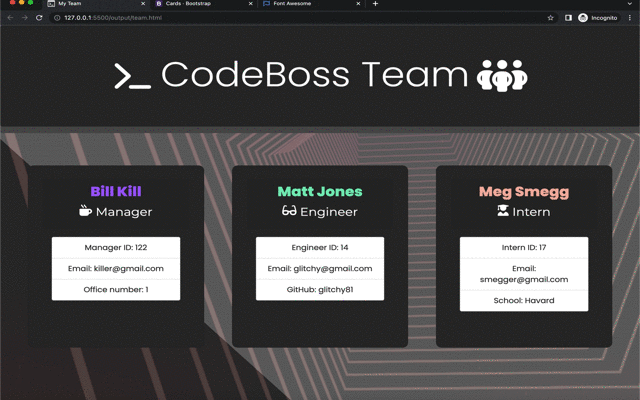Switch to the Cards - Bootstrap tab
This screenshot has height=400, width=640.
click(x=204, y=4)
